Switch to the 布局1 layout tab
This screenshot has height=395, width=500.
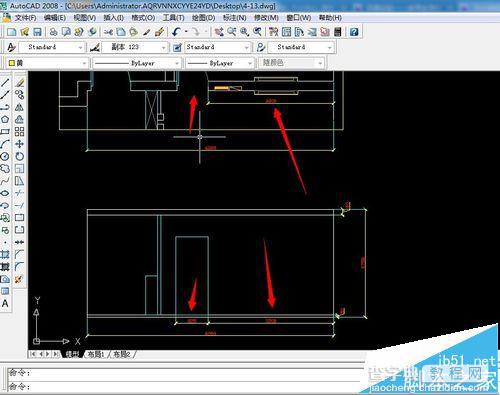(x=96, y=354)
